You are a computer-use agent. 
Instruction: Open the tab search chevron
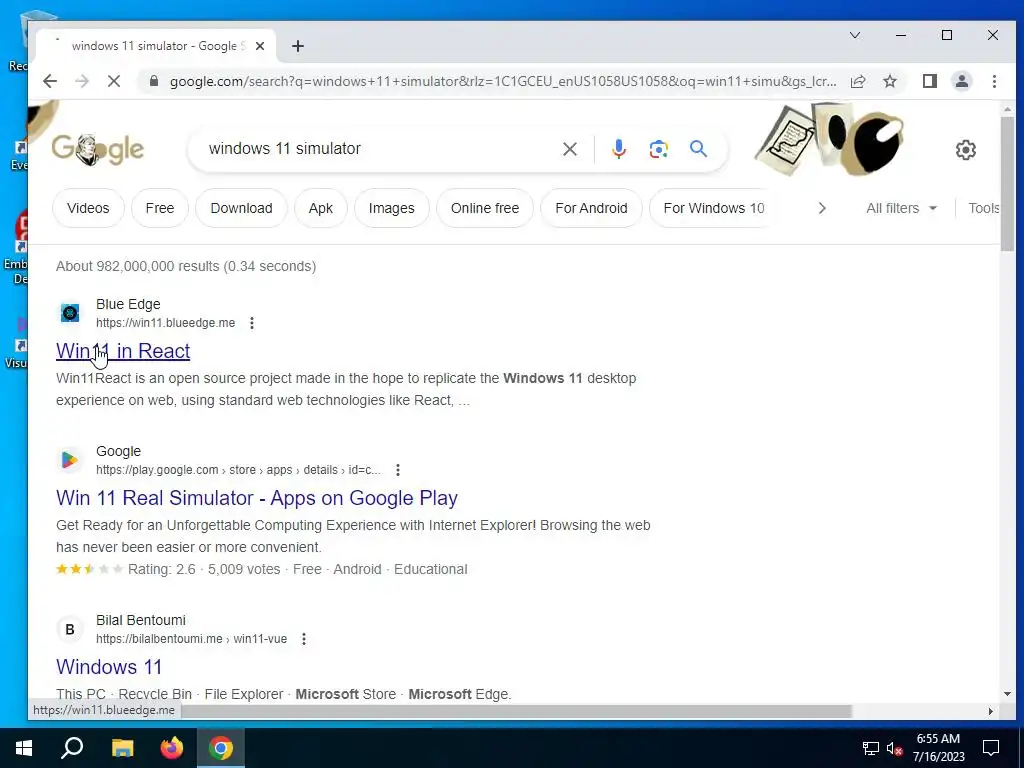click(x=854, y=35)
